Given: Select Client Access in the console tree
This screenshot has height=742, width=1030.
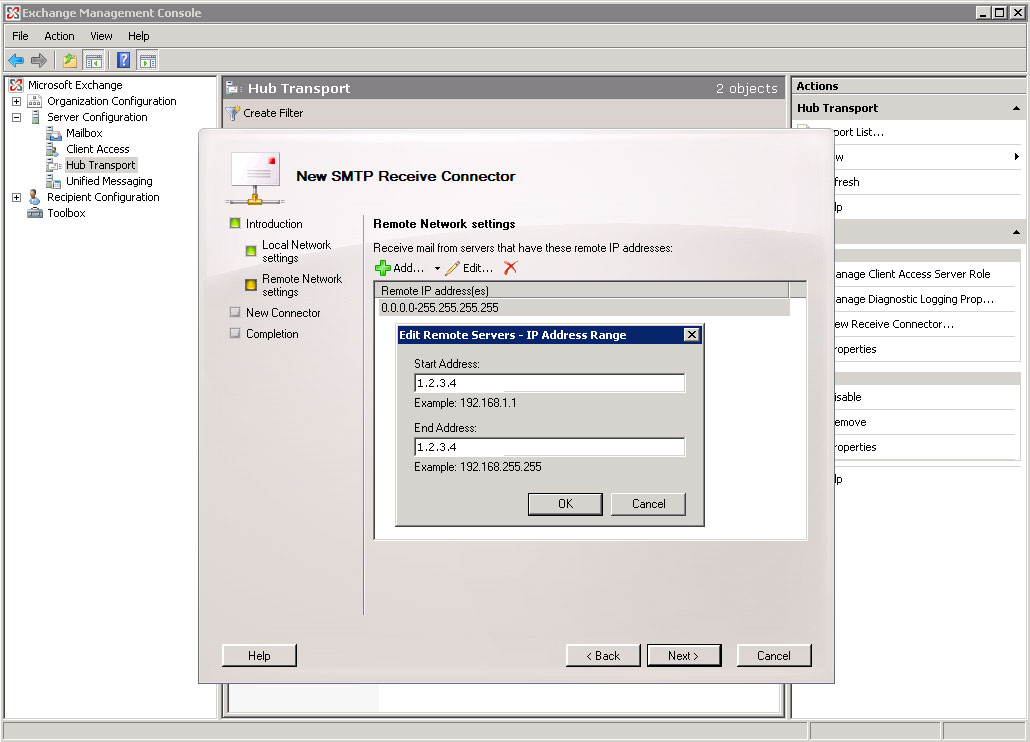Looking at the screenshot, I should pyautogui.click(x=97, y=149).
